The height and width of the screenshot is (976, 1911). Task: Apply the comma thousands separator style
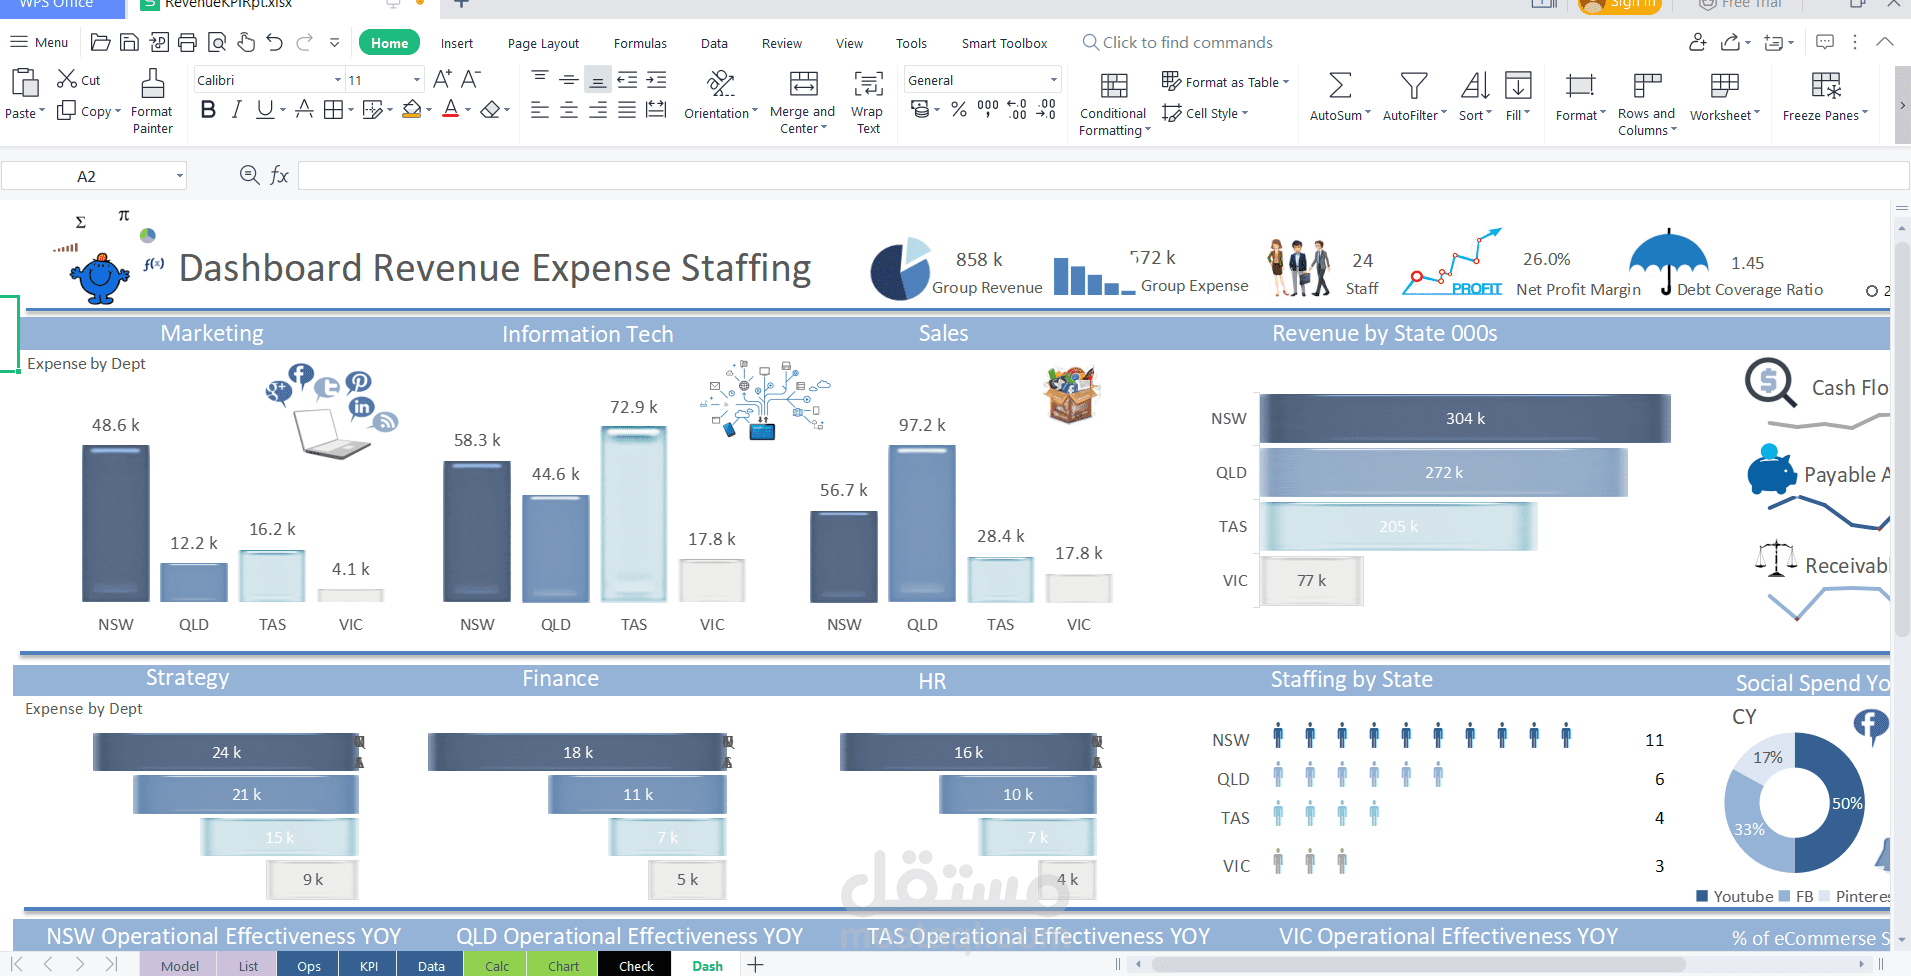(988, 109)
